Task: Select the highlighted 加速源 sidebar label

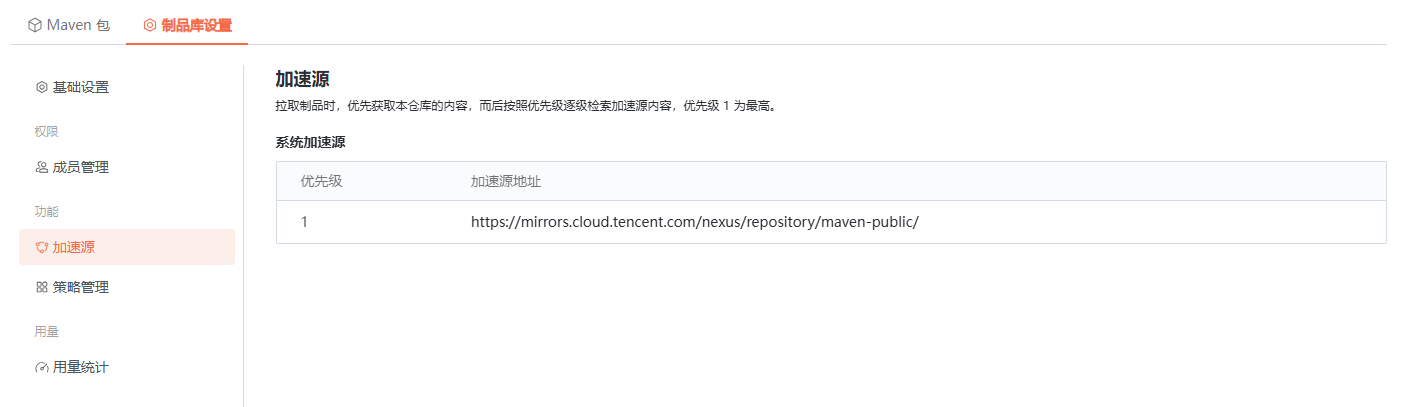Action: pyautogui.click(x=74, y=247)
